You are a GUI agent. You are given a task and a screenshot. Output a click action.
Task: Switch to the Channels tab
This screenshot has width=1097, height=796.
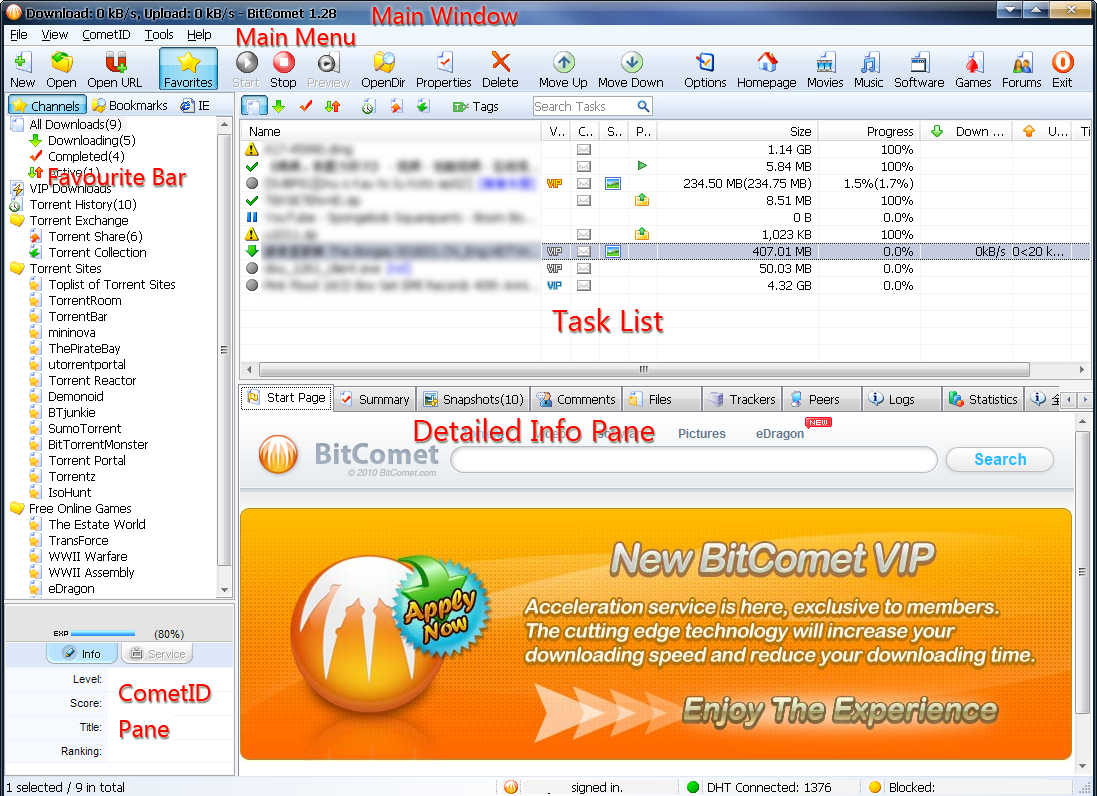(48, 106)
